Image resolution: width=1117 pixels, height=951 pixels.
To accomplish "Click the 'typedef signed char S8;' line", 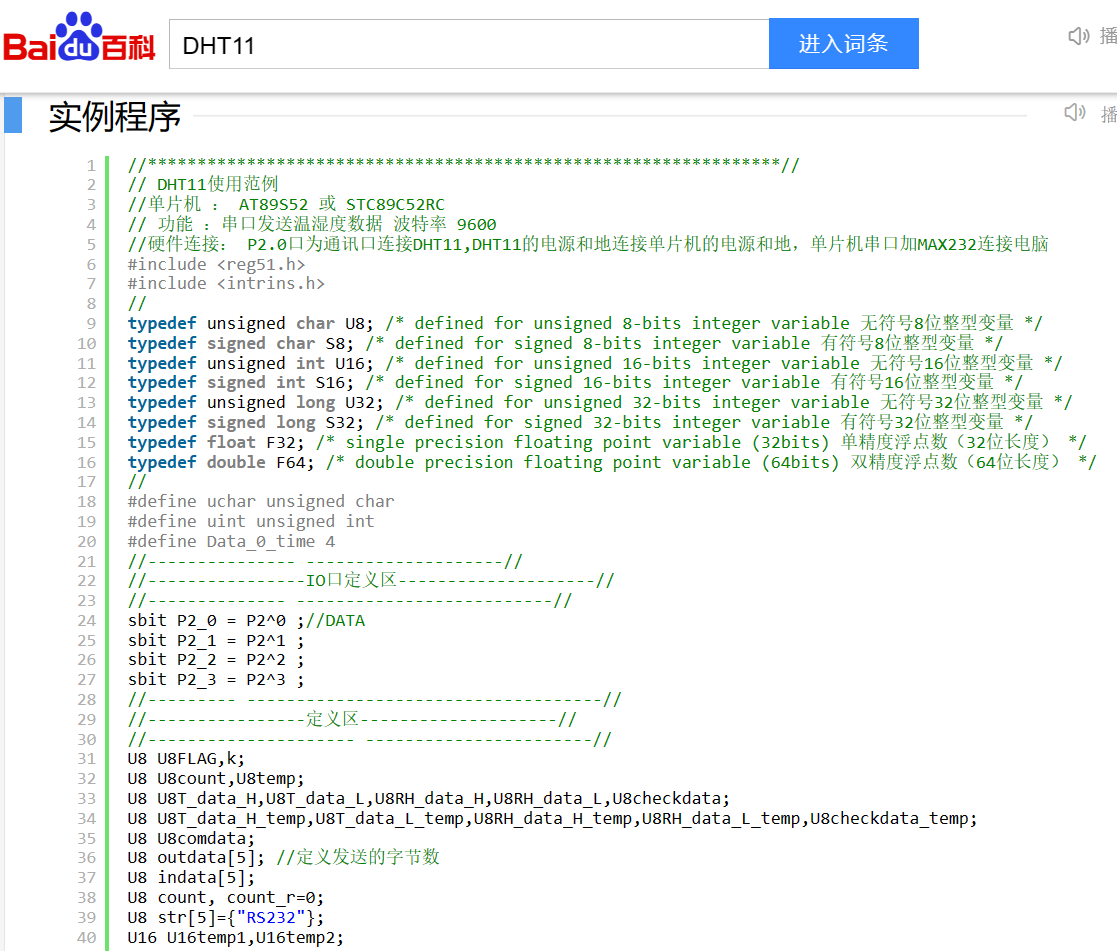I will tap(566, 343).
